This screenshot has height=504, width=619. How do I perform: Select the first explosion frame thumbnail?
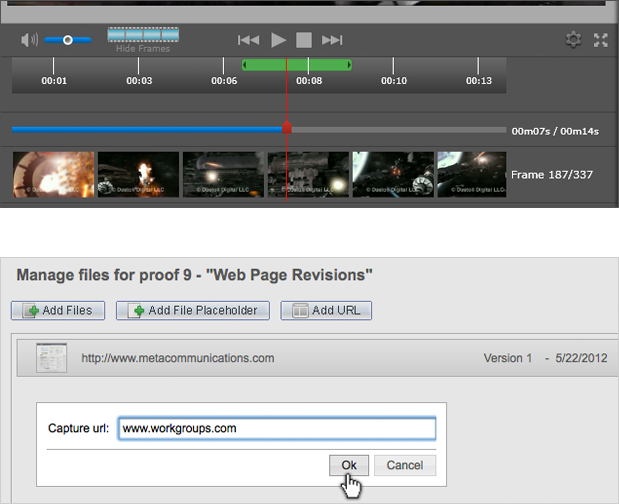pyautogui.click(x=54, y=174)
